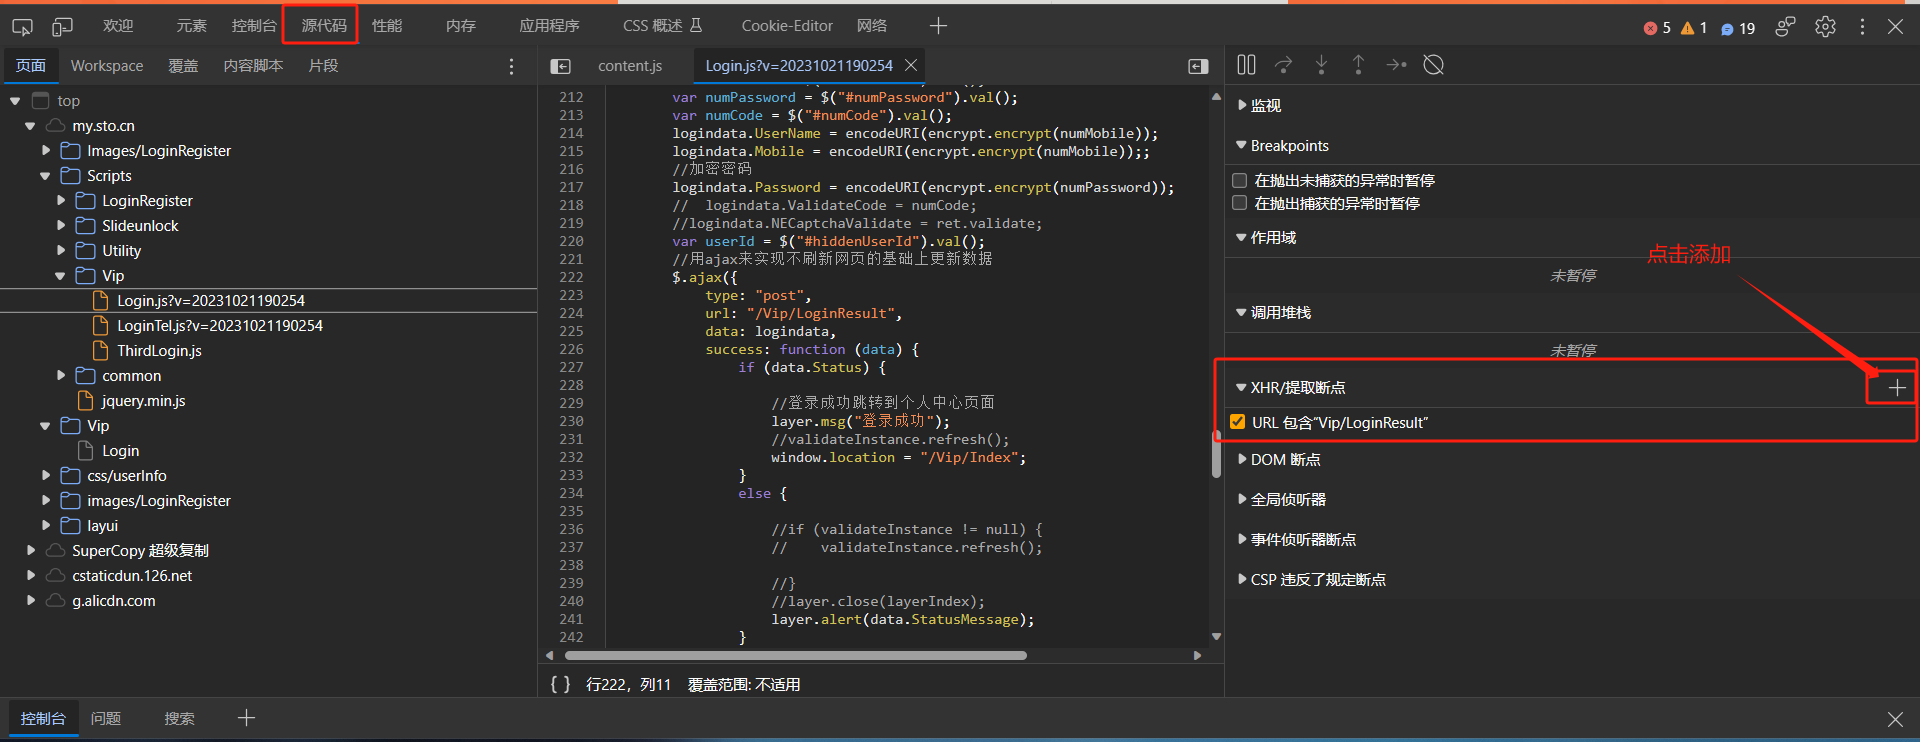The width and height of the screenshot is (1920, 742).
Task: Click the horizontal scrollbar of code editor
Action: tap(795, 656)
